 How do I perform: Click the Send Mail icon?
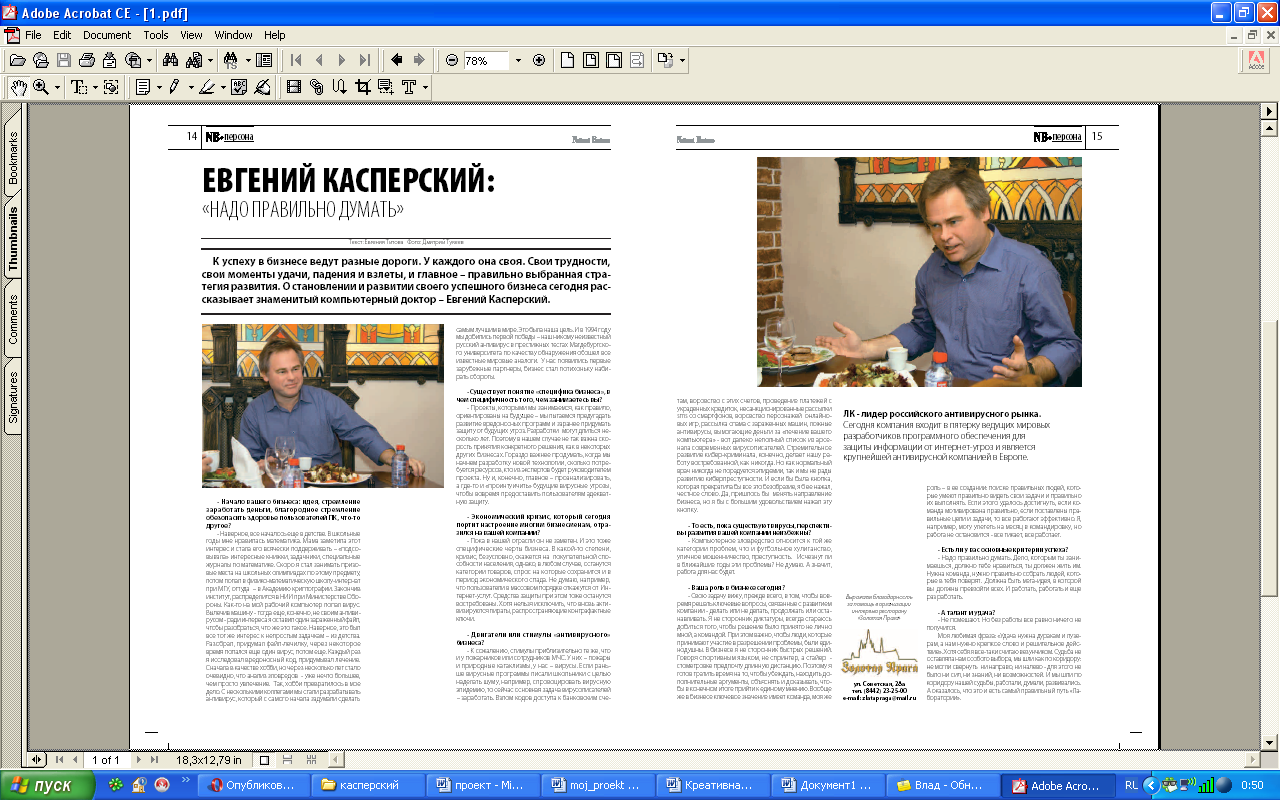pyautogui.click(x=108, y=60)
